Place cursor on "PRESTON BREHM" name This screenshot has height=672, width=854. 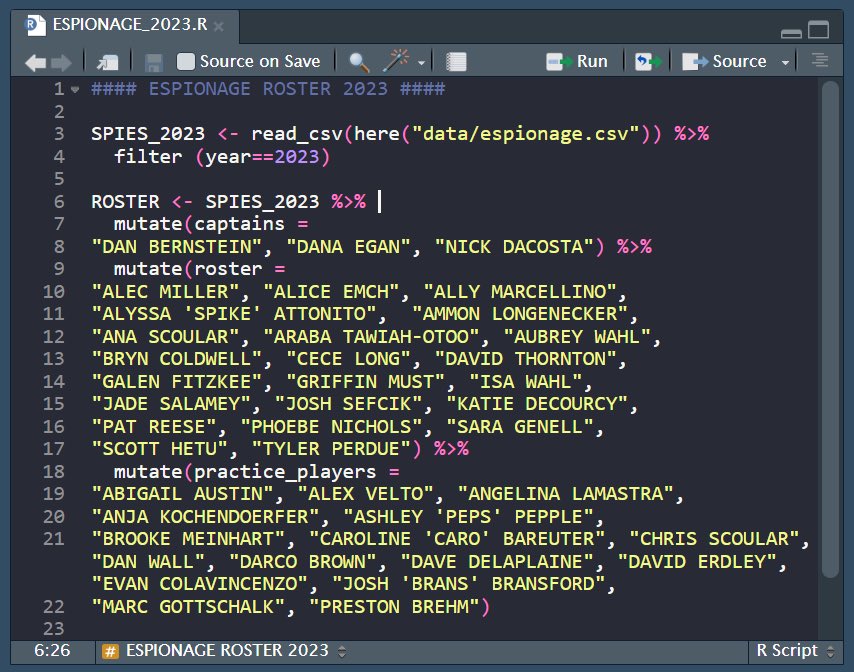394,607
